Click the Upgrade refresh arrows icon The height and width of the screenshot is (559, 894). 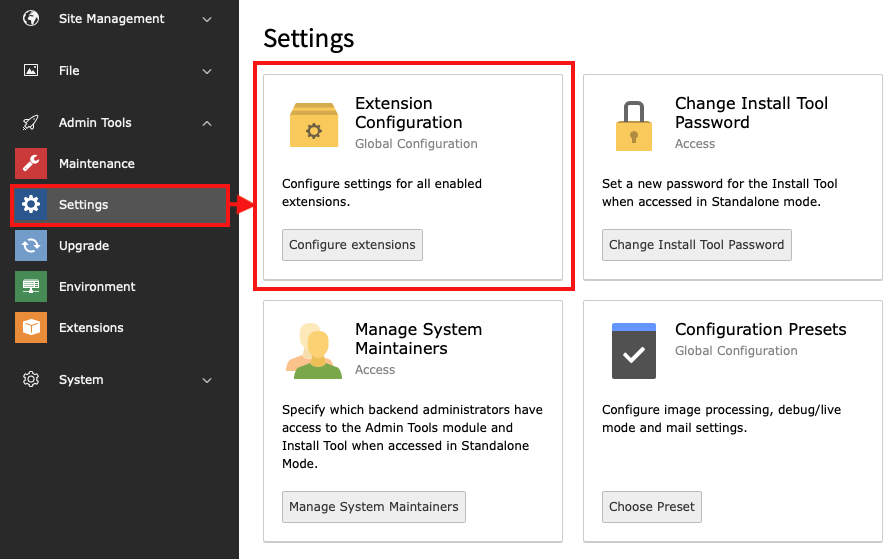31,245
